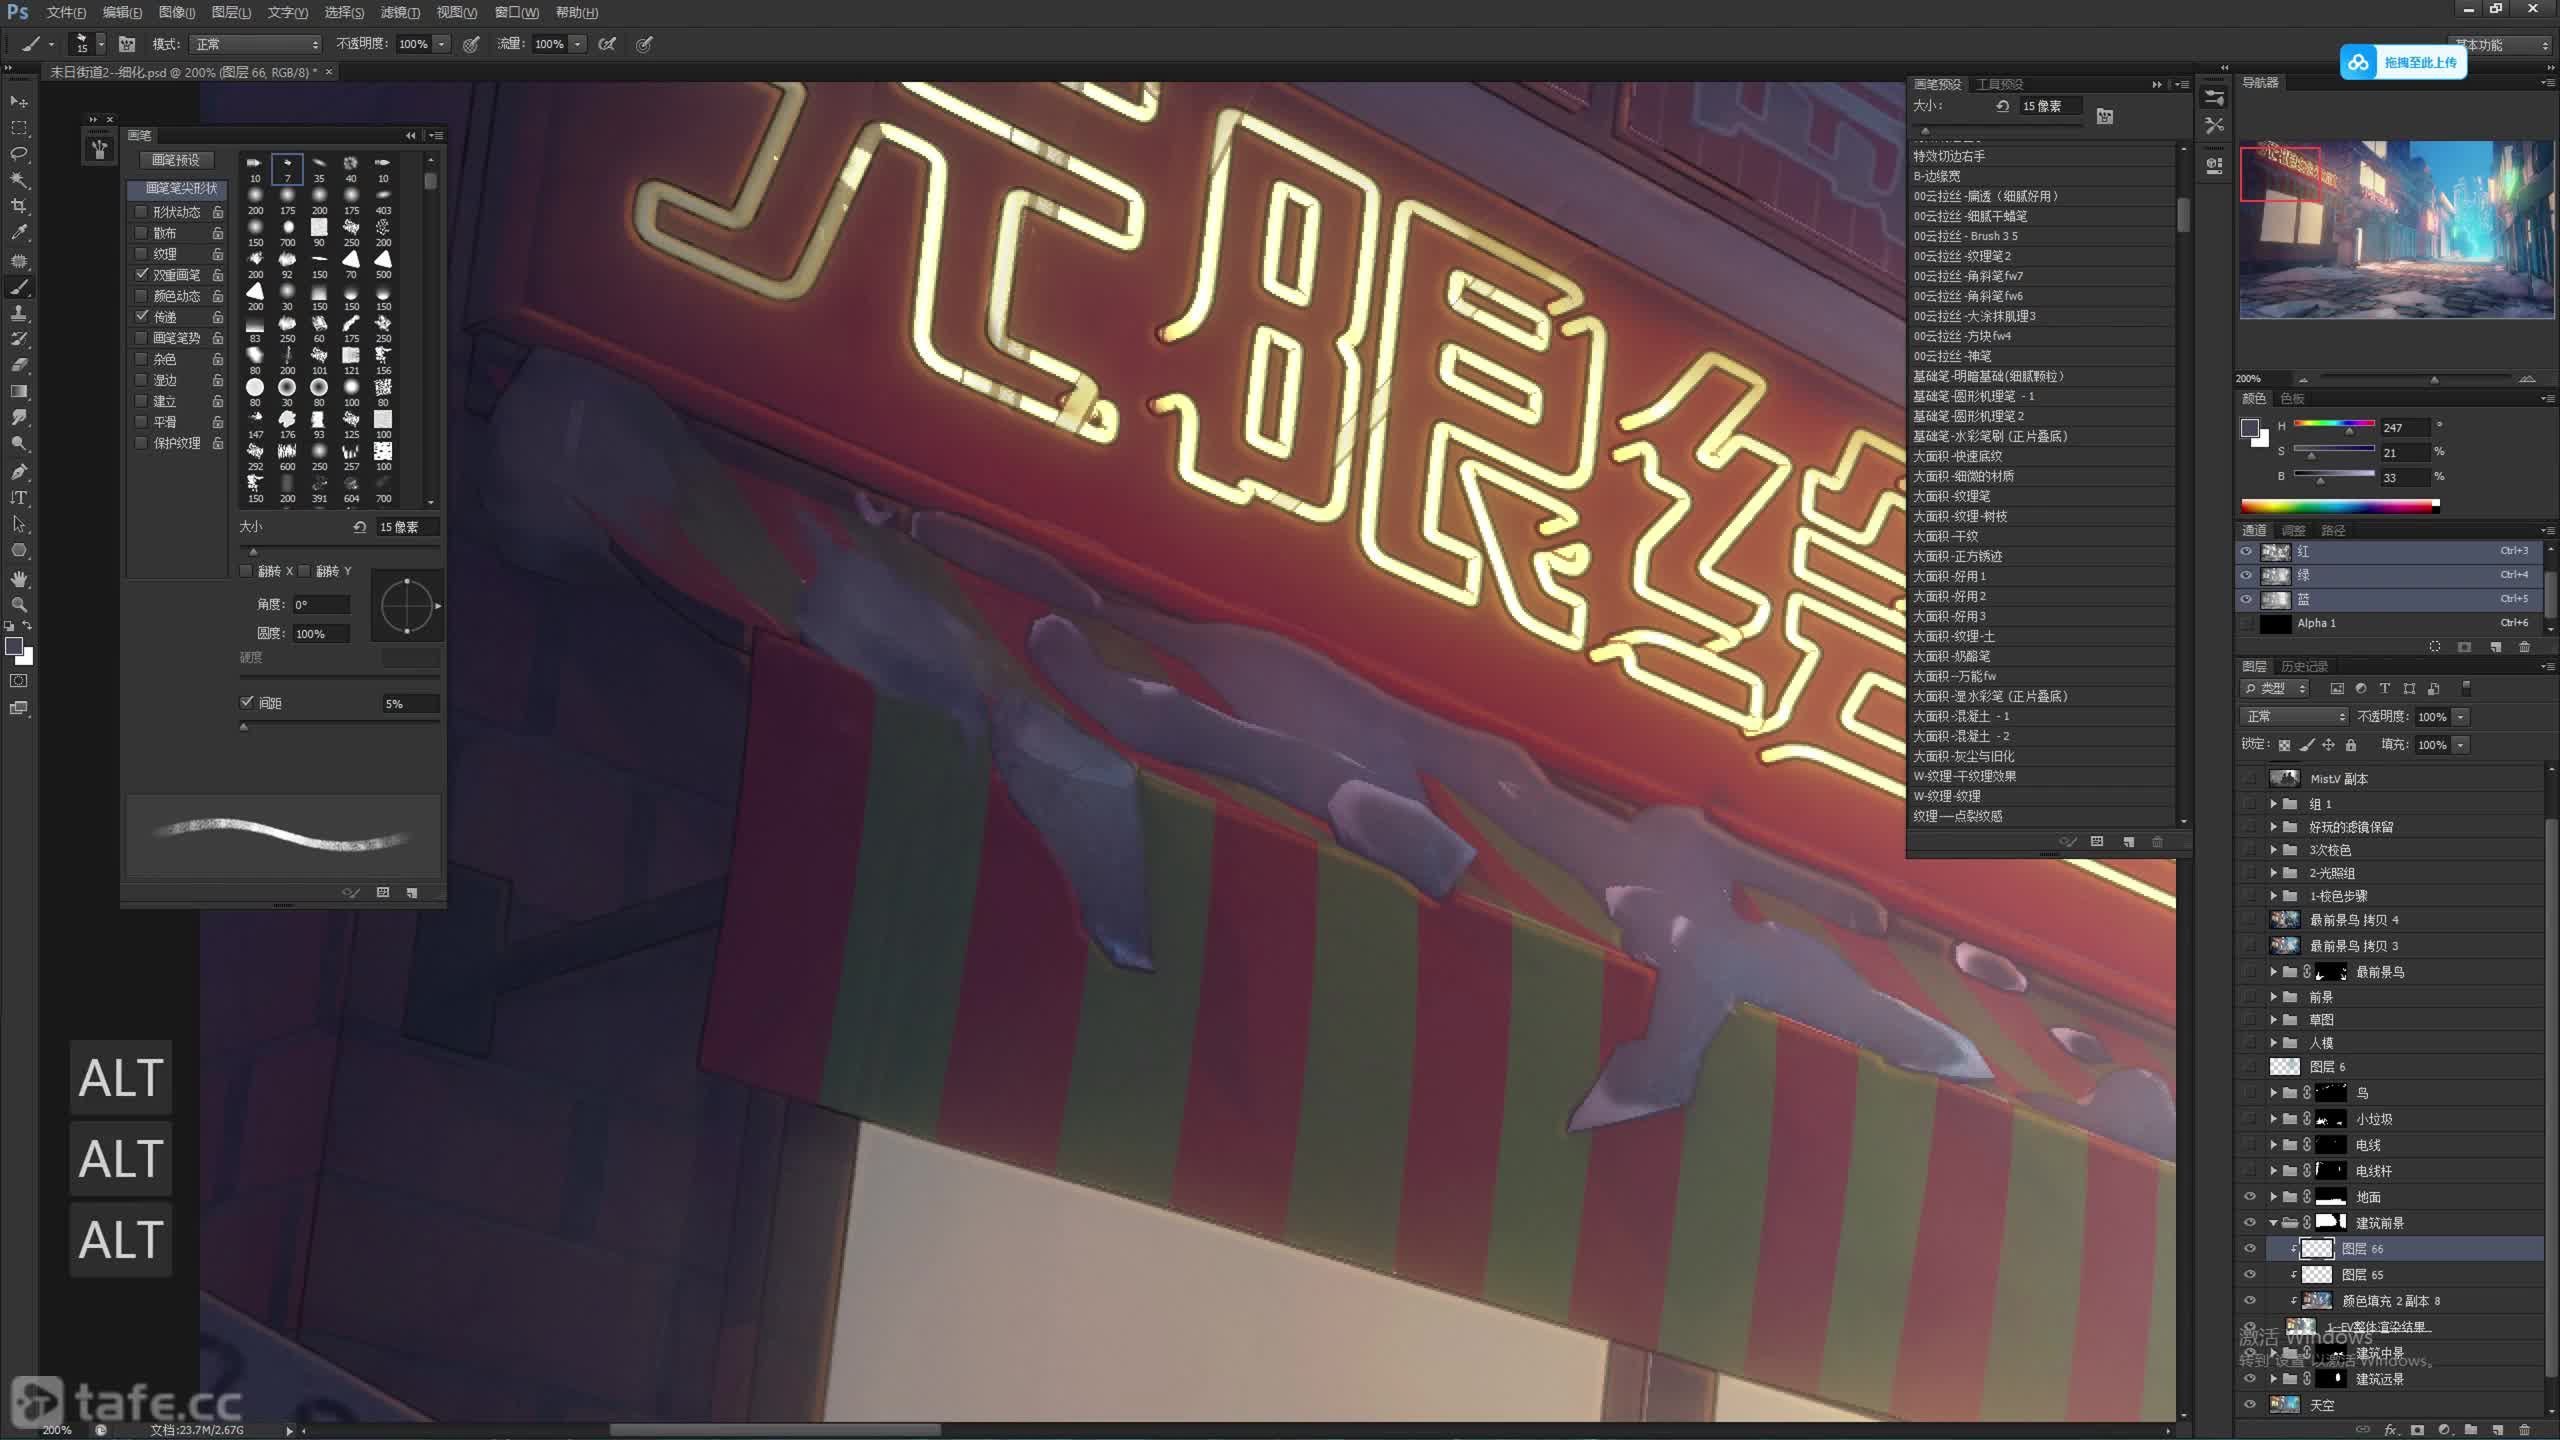Image resolution: width=2560 pixels, height=1440 pixels.
Task: Toggle the 形状动态 checkbox
Action: pyautogui.click(x=141, y=212)
